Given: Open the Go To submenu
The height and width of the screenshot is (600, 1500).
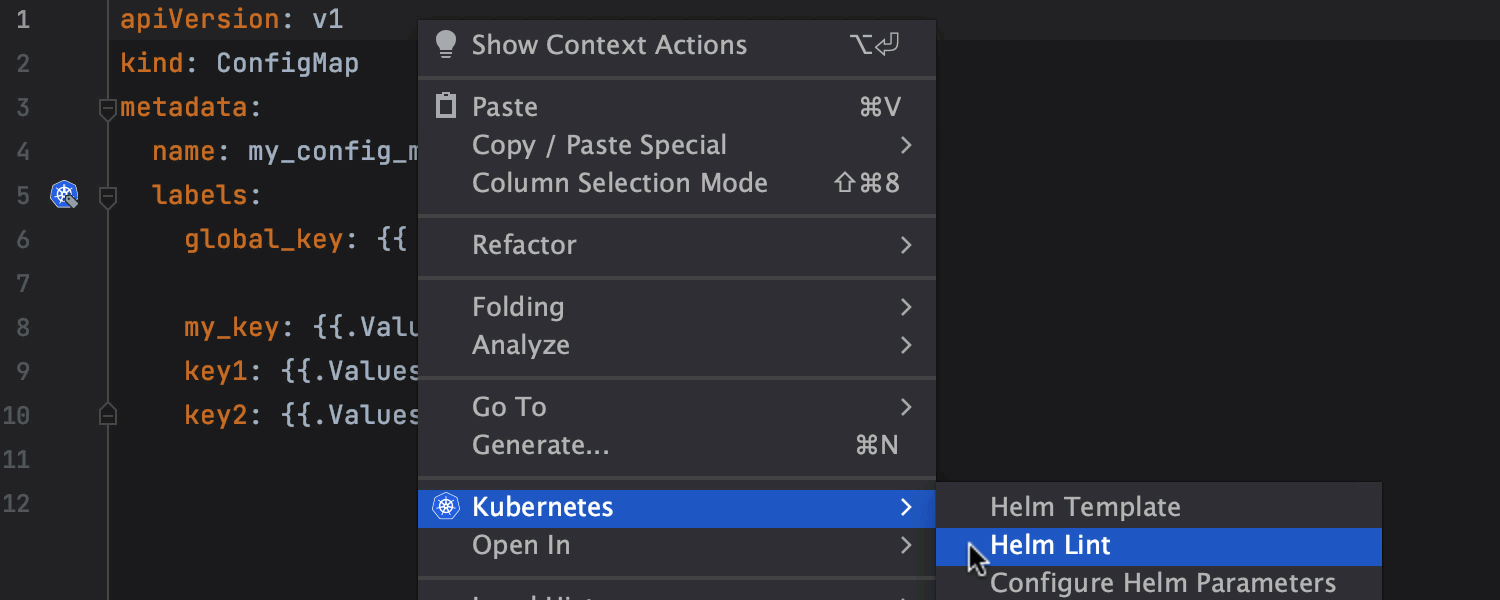Looking at the screenshot, I should point(509,407).
